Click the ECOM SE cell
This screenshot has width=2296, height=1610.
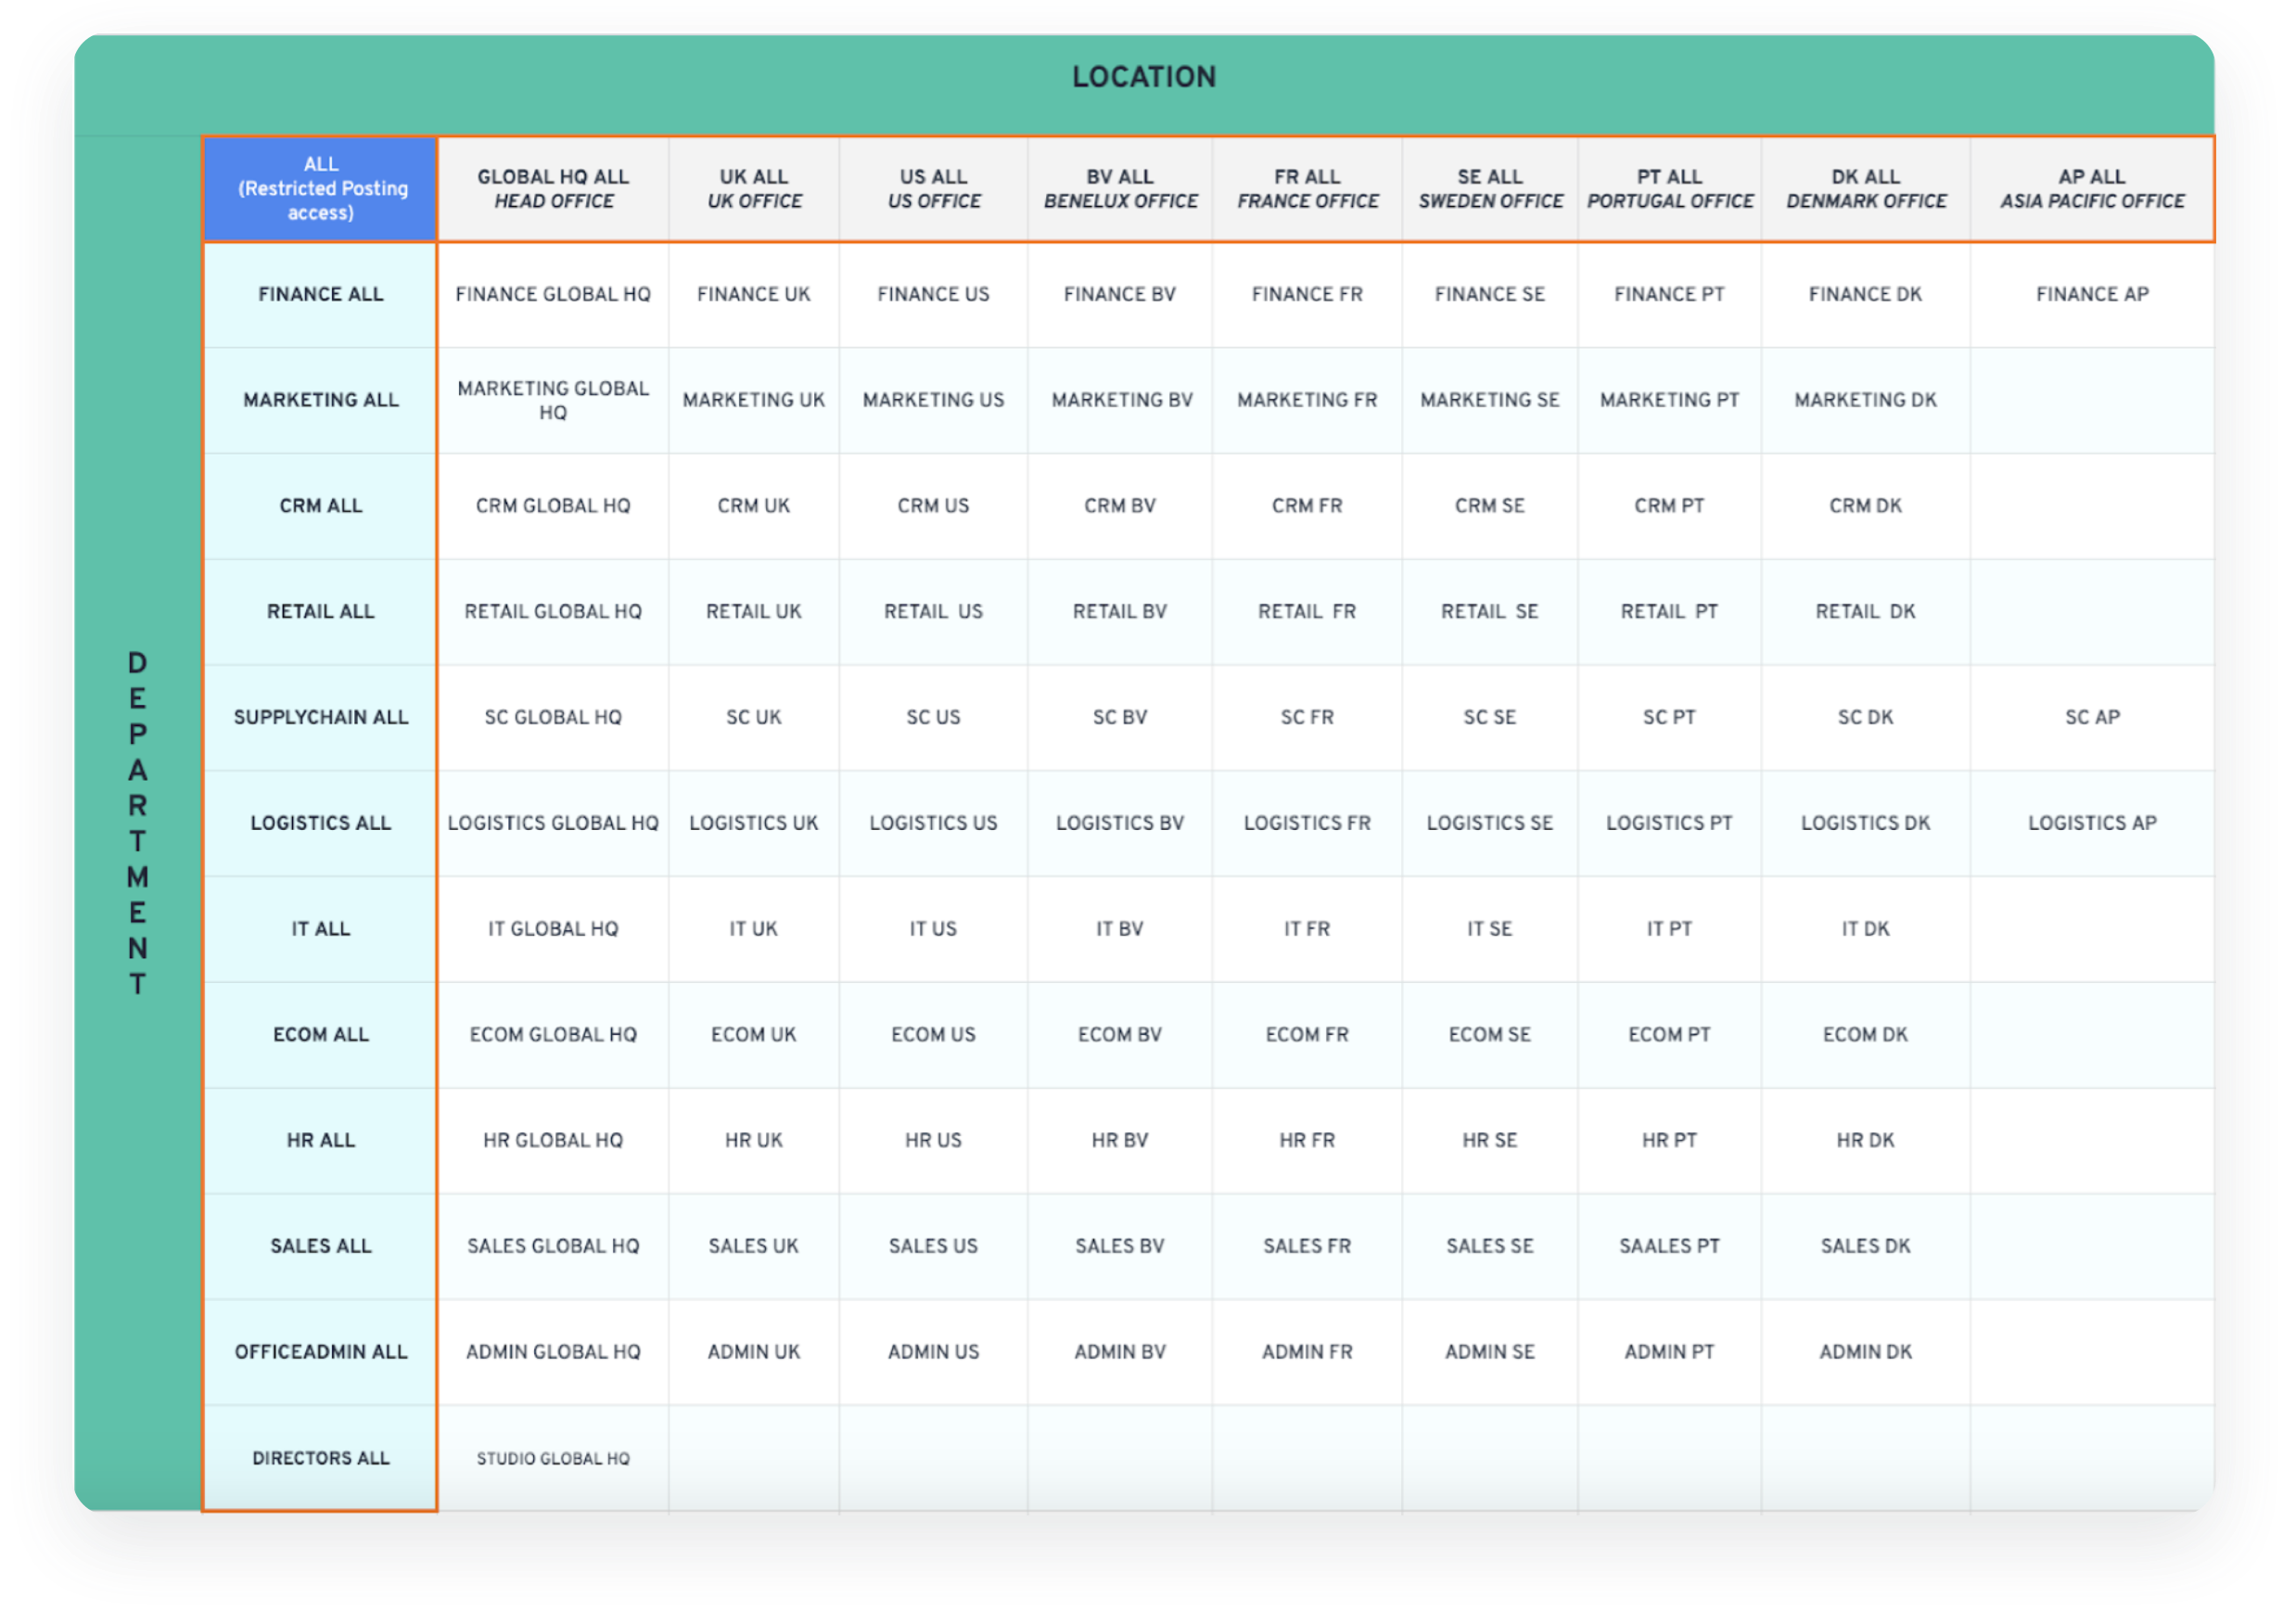click(1489, 1035)
